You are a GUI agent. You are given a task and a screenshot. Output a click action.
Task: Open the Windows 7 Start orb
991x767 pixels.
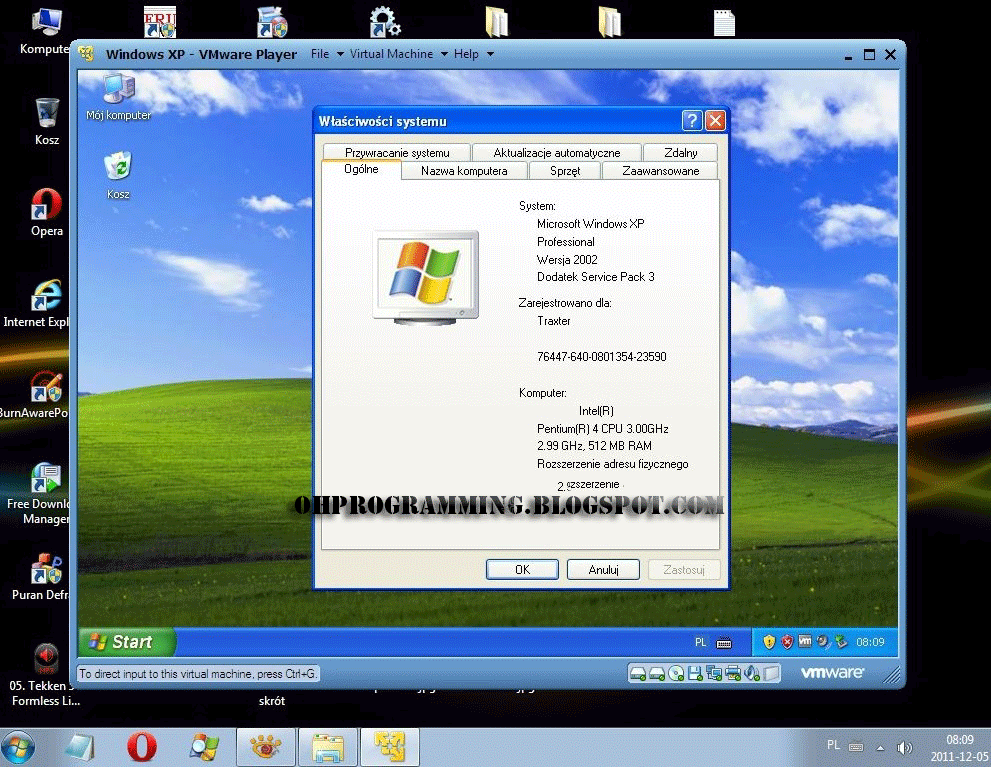(x=18, y=747)
